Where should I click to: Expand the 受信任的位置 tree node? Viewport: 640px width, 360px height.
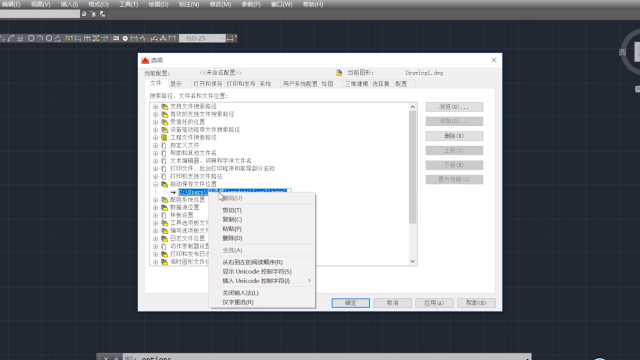click(x=156, y=122)
